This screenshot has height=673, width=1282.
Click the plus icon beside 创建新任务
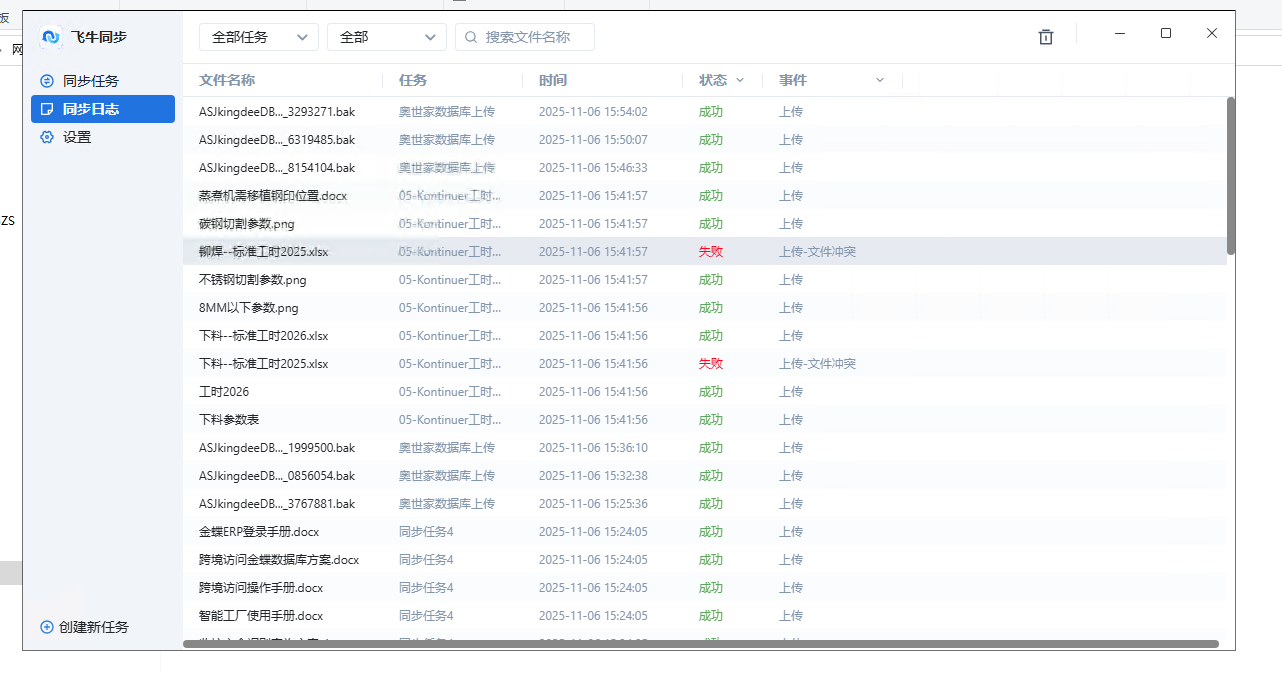tap(46, 627)
